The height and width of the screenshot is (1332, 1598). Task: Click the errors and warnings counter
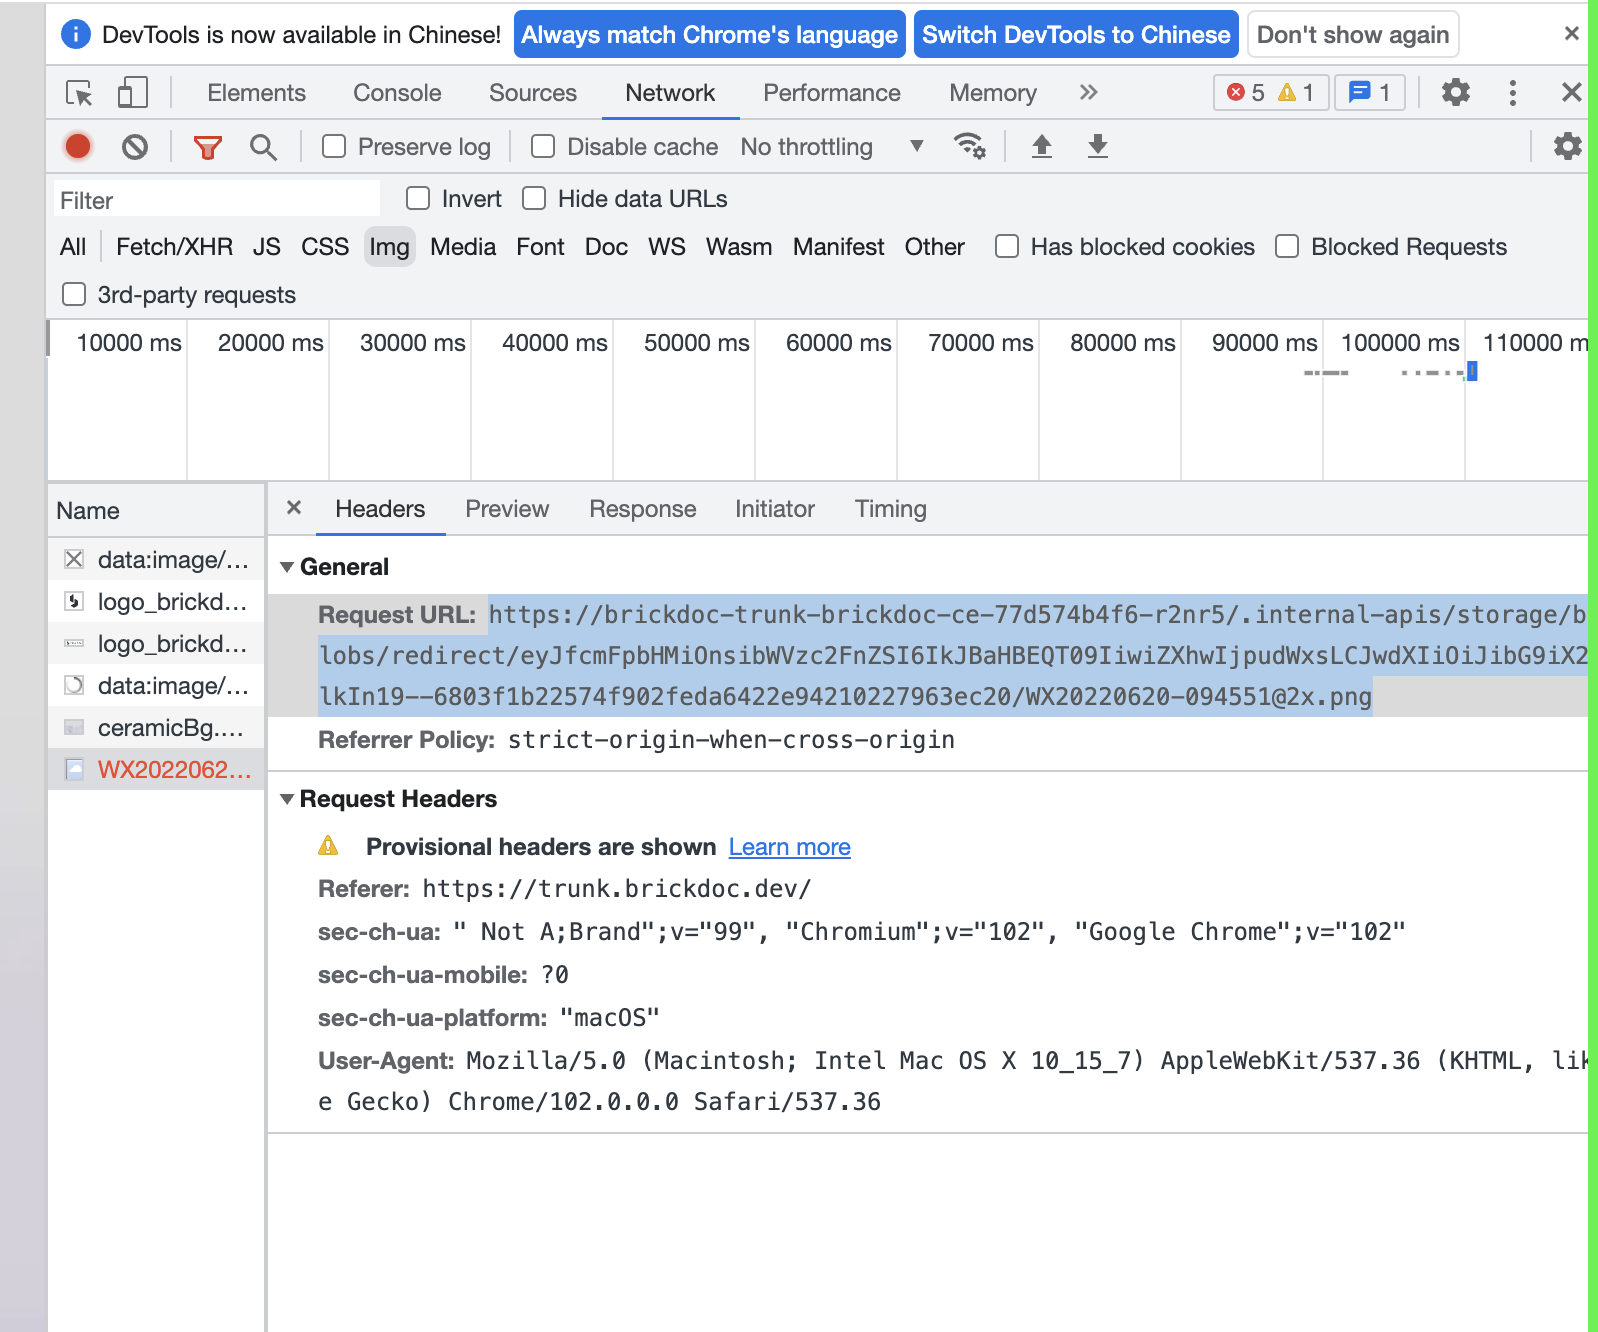point(1271,92)
